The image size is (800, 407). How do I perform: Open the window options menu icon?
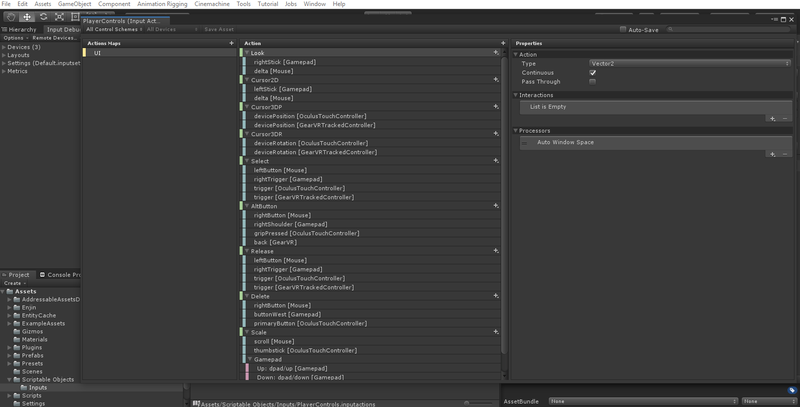click(x=774, y=19)
